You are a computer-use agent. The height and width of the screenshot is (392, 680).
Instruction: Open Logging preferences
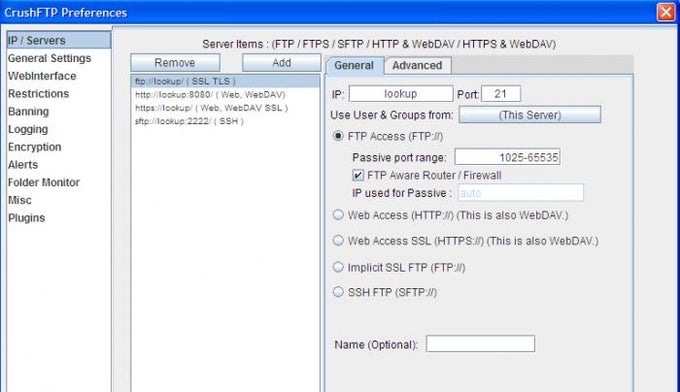28,129
